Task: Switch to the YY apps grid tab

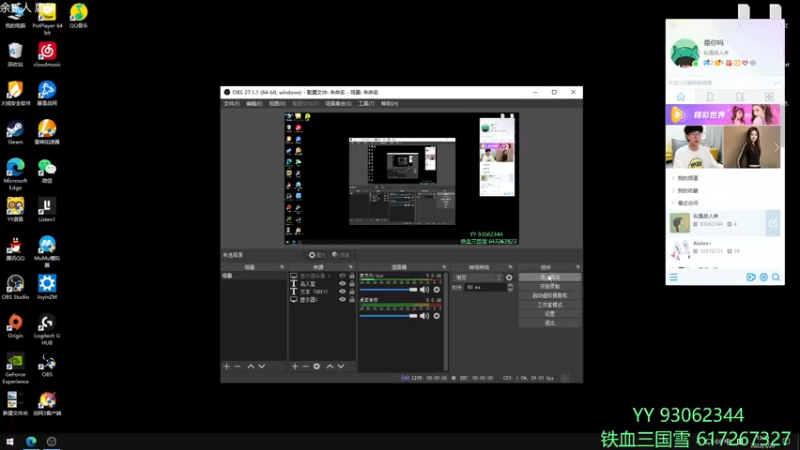Action: click(769, 96)
